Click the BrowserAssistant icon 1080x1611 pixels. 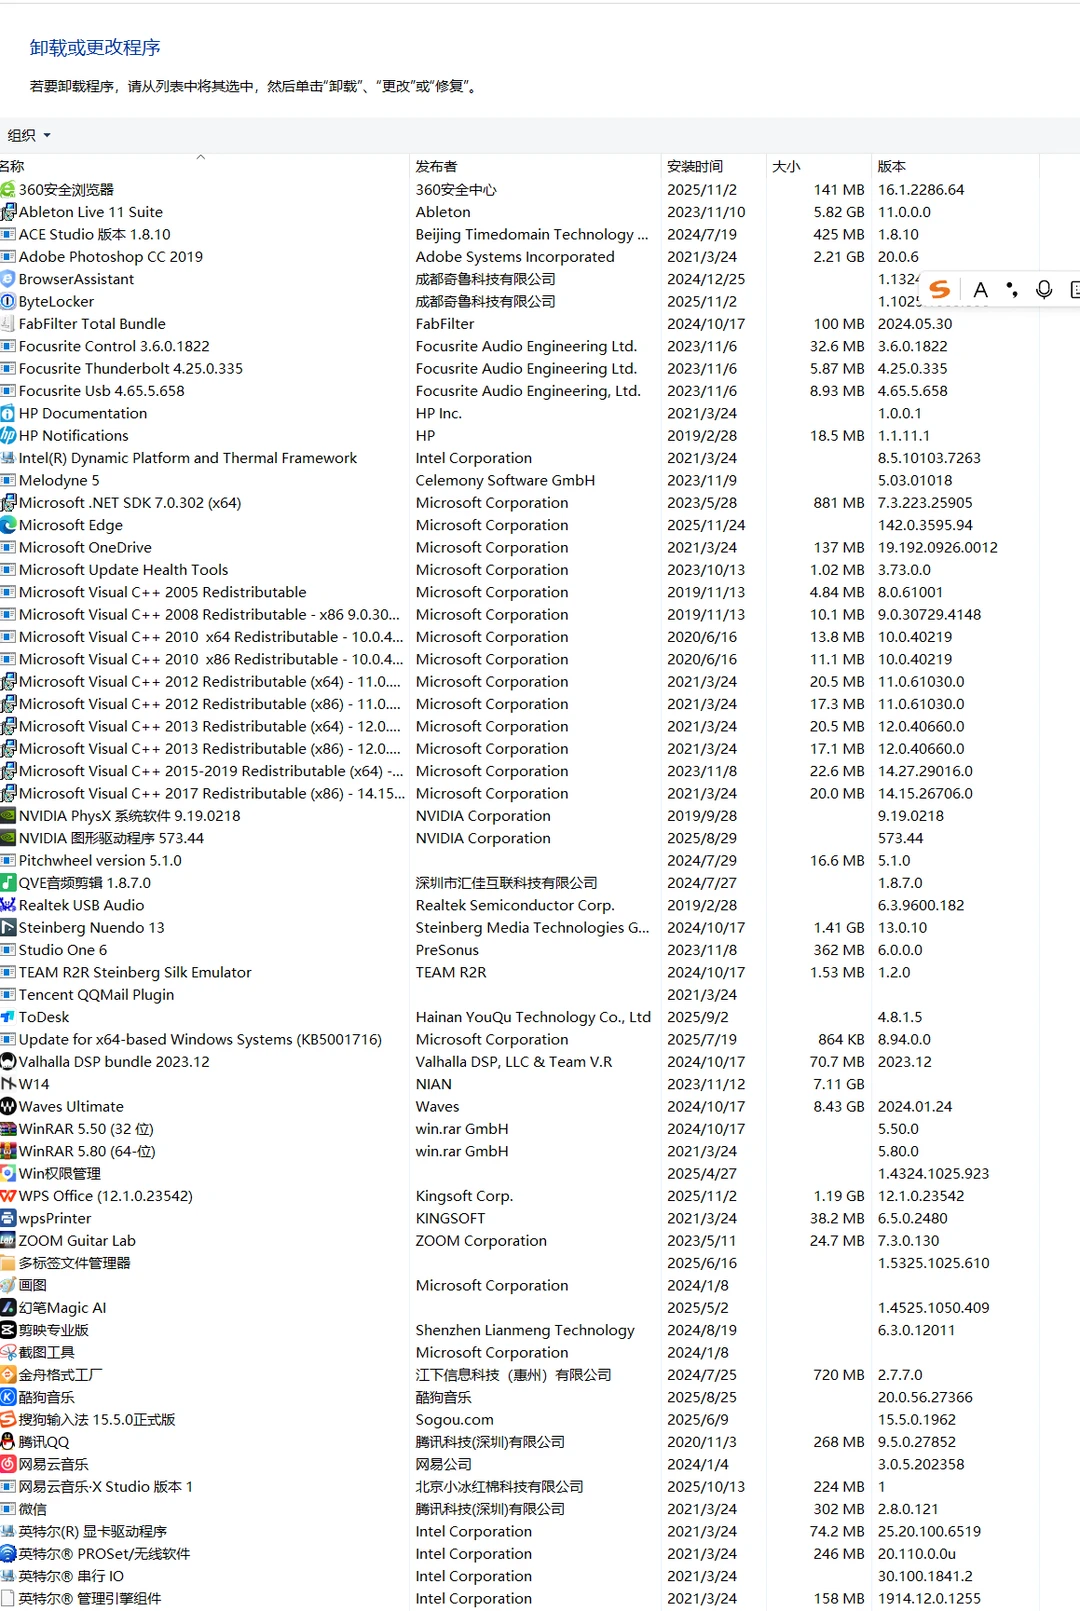pos(8,279)
